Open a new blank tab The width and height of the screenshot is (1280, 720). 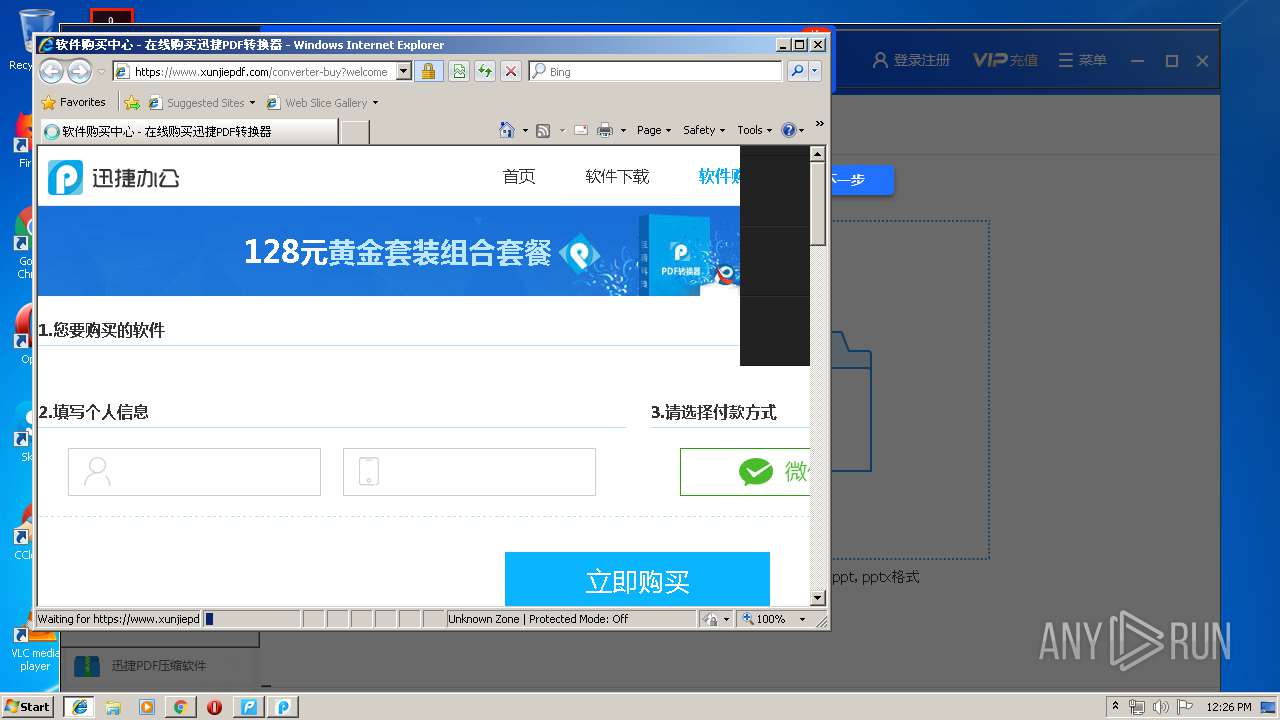355,131
